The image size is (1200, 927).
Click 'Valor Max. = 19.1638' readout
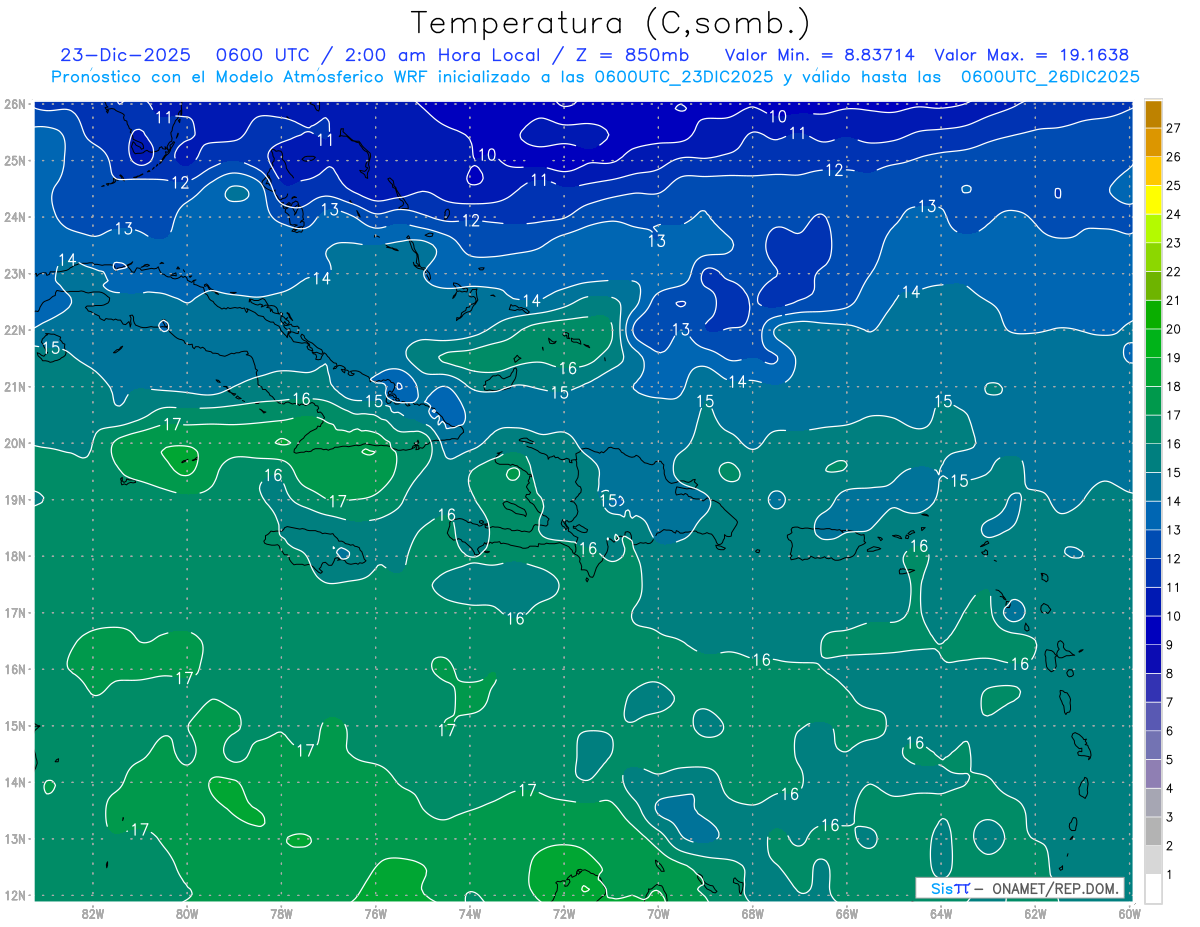(1032, 55)
